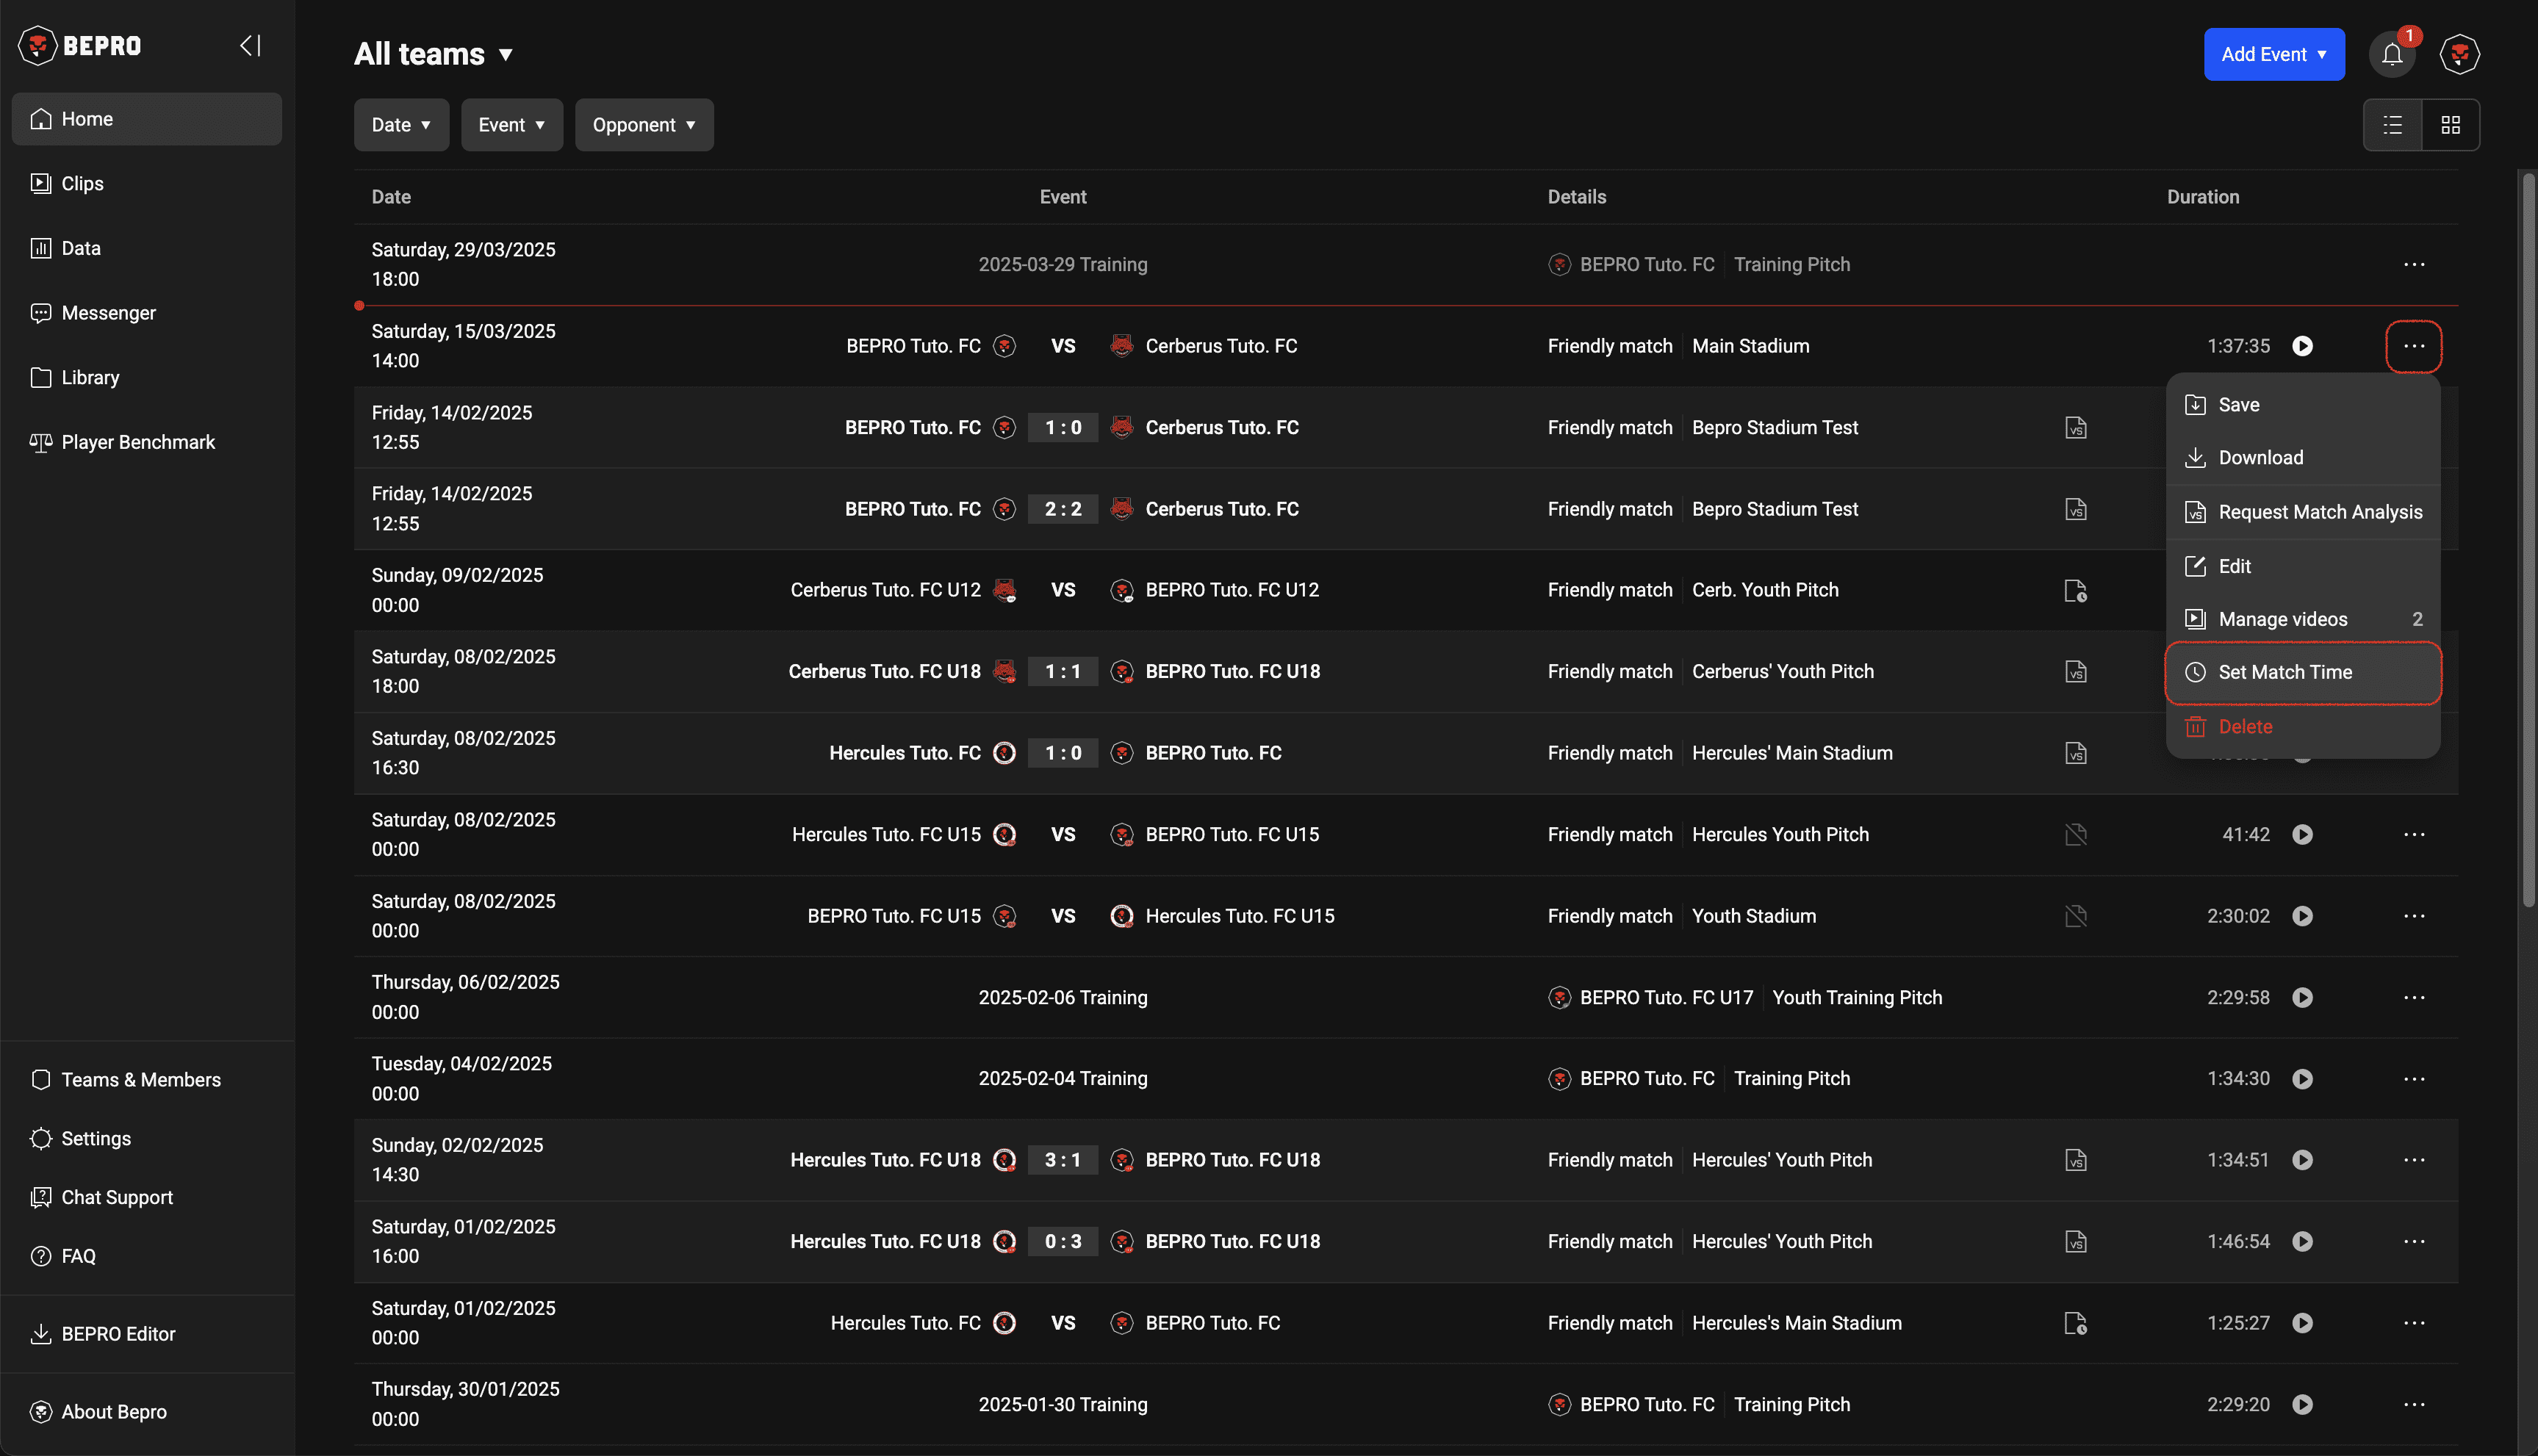This screenshot has width=2538, height=1456.
Task: Switch to grid view layout
Action: click(x=2450, y=125)
